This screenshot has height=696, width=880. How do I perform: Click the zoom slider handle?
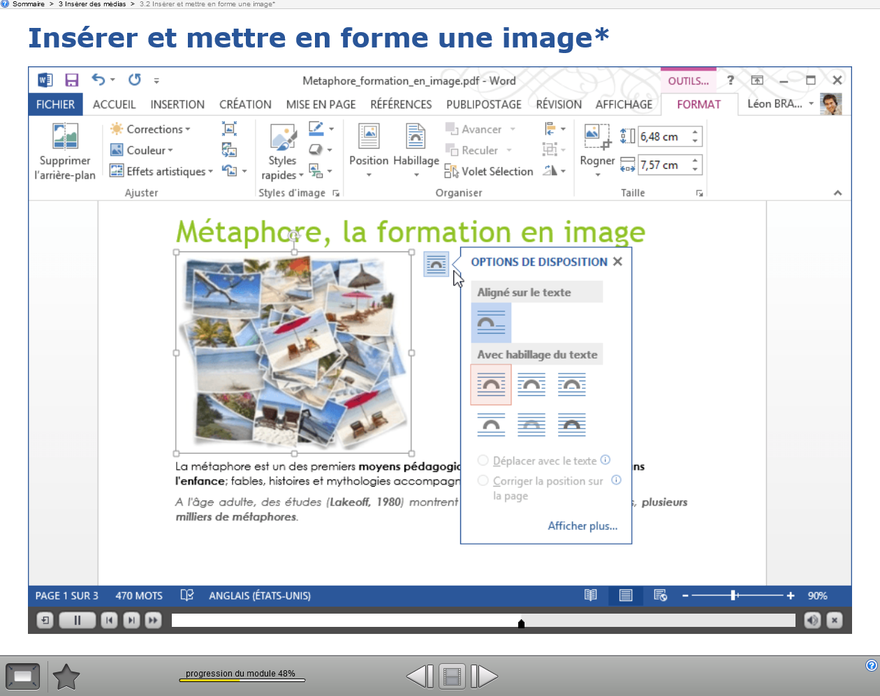point(733,595)
